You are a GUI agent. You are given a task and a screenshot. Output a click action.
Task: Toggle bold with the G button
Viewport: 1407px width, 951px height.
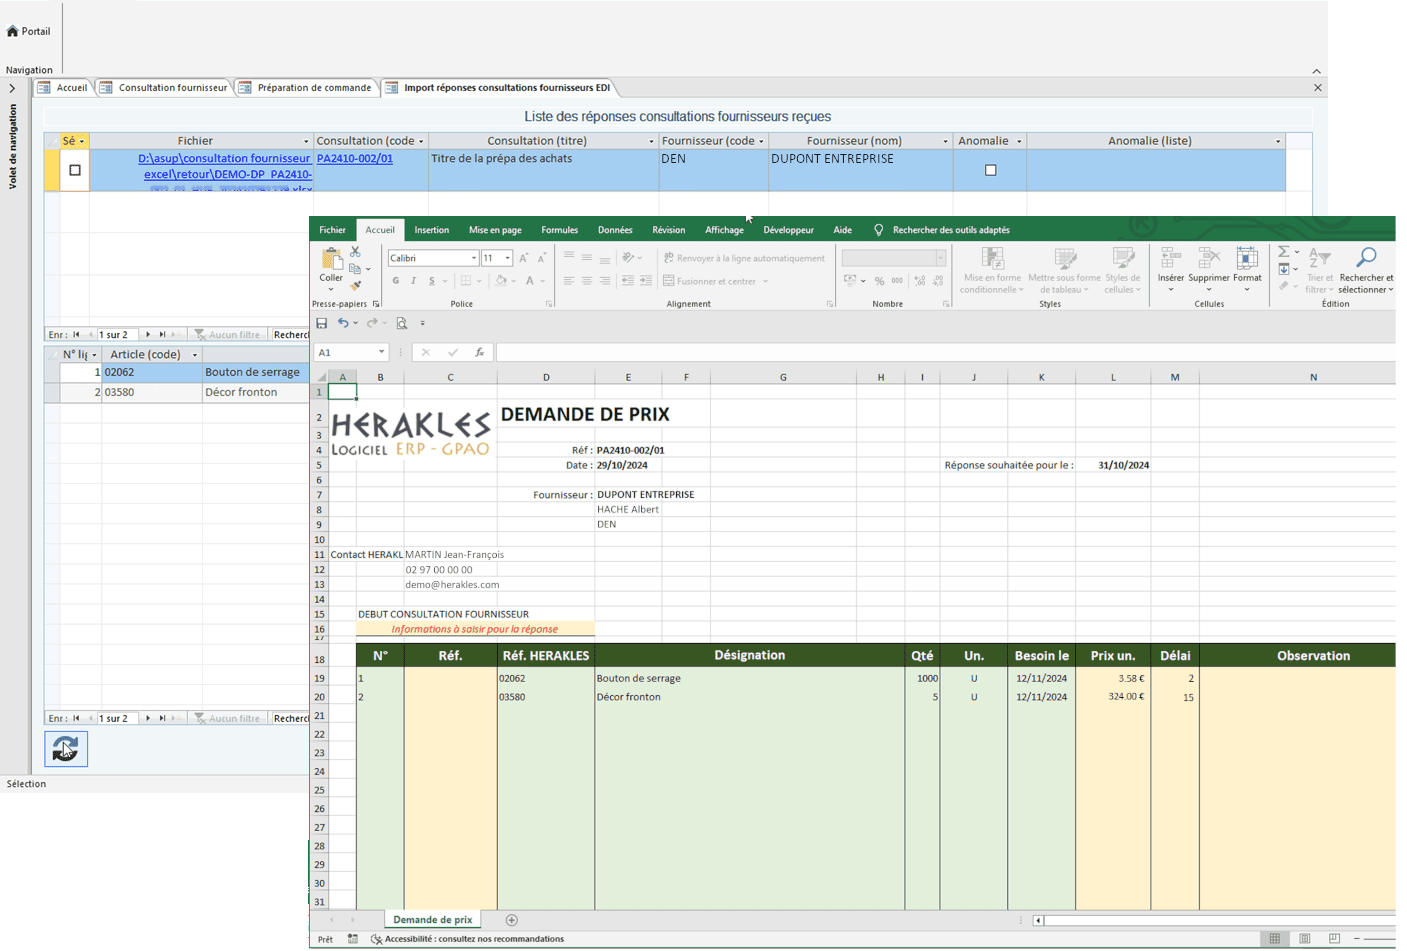(x=397, y=281)
